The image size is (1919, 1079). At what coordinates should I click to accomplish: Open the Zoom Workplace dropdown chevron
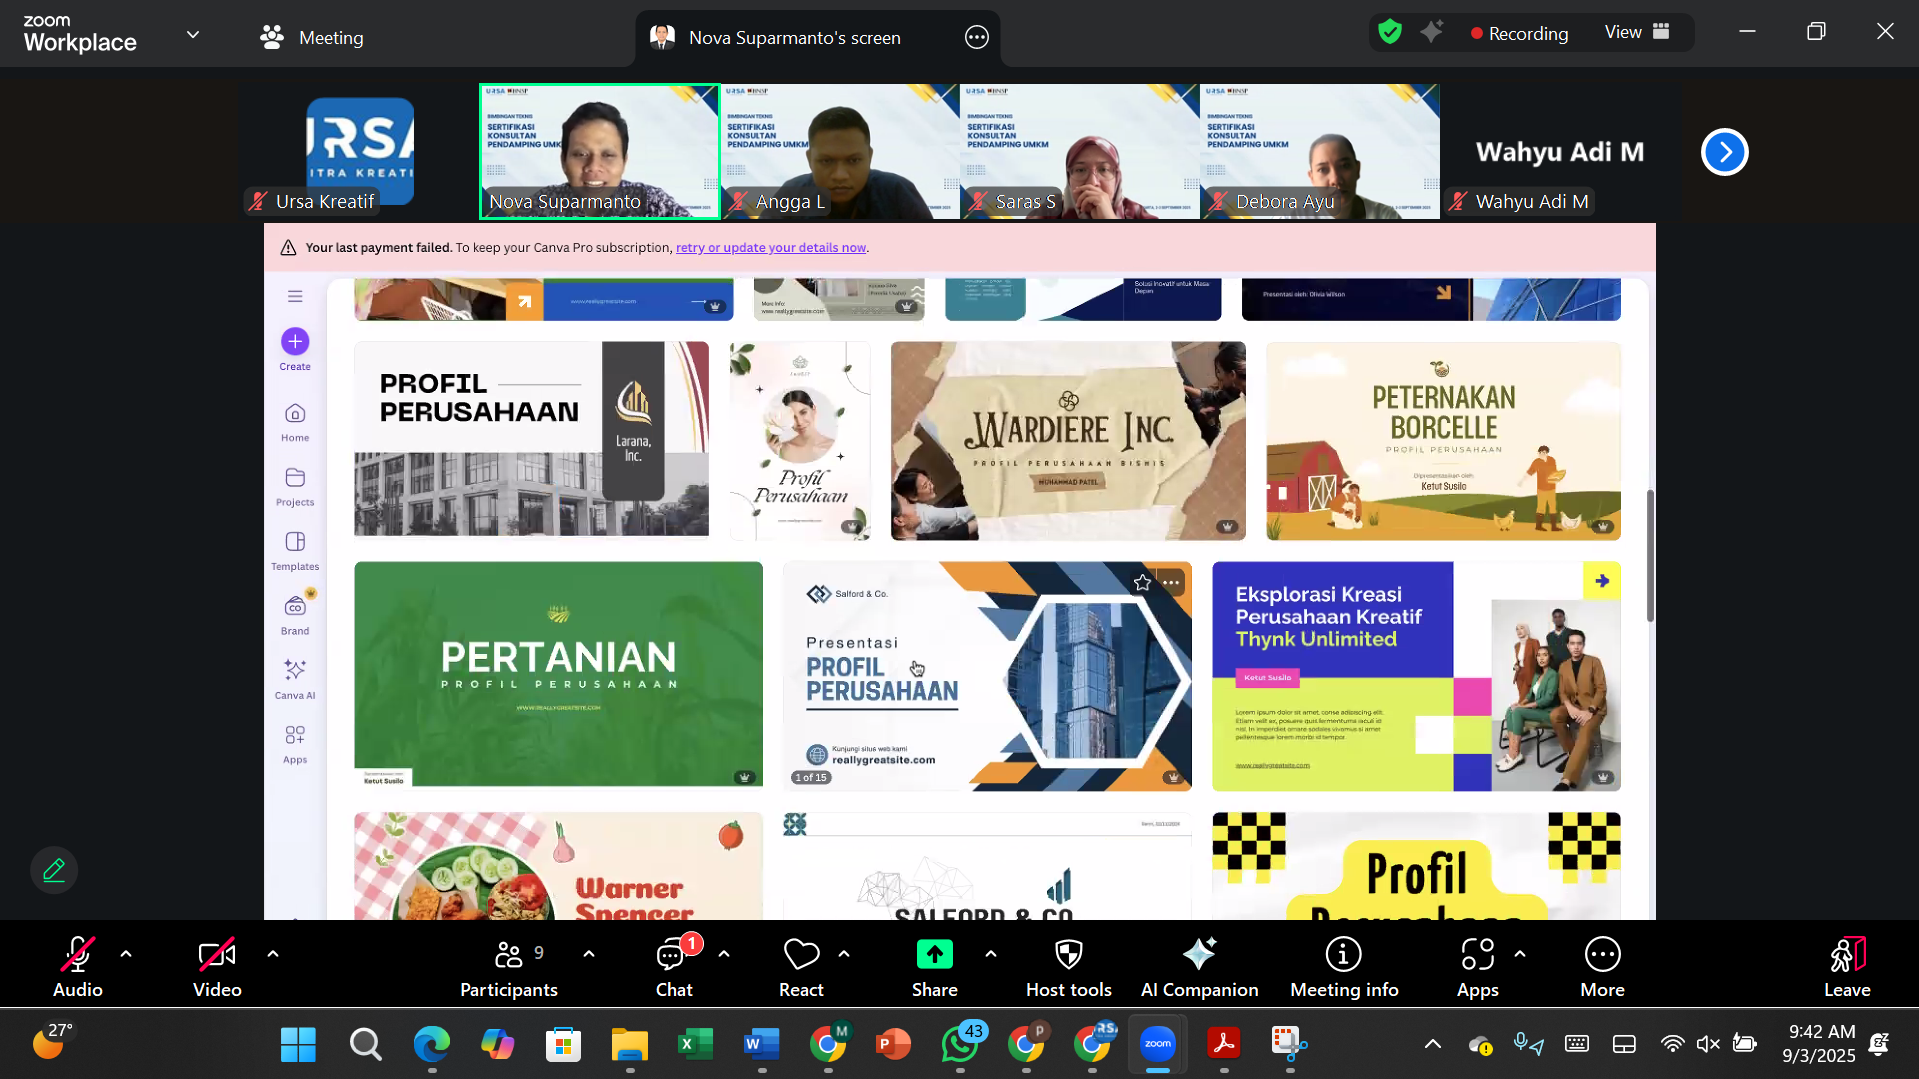click(193, 34)
